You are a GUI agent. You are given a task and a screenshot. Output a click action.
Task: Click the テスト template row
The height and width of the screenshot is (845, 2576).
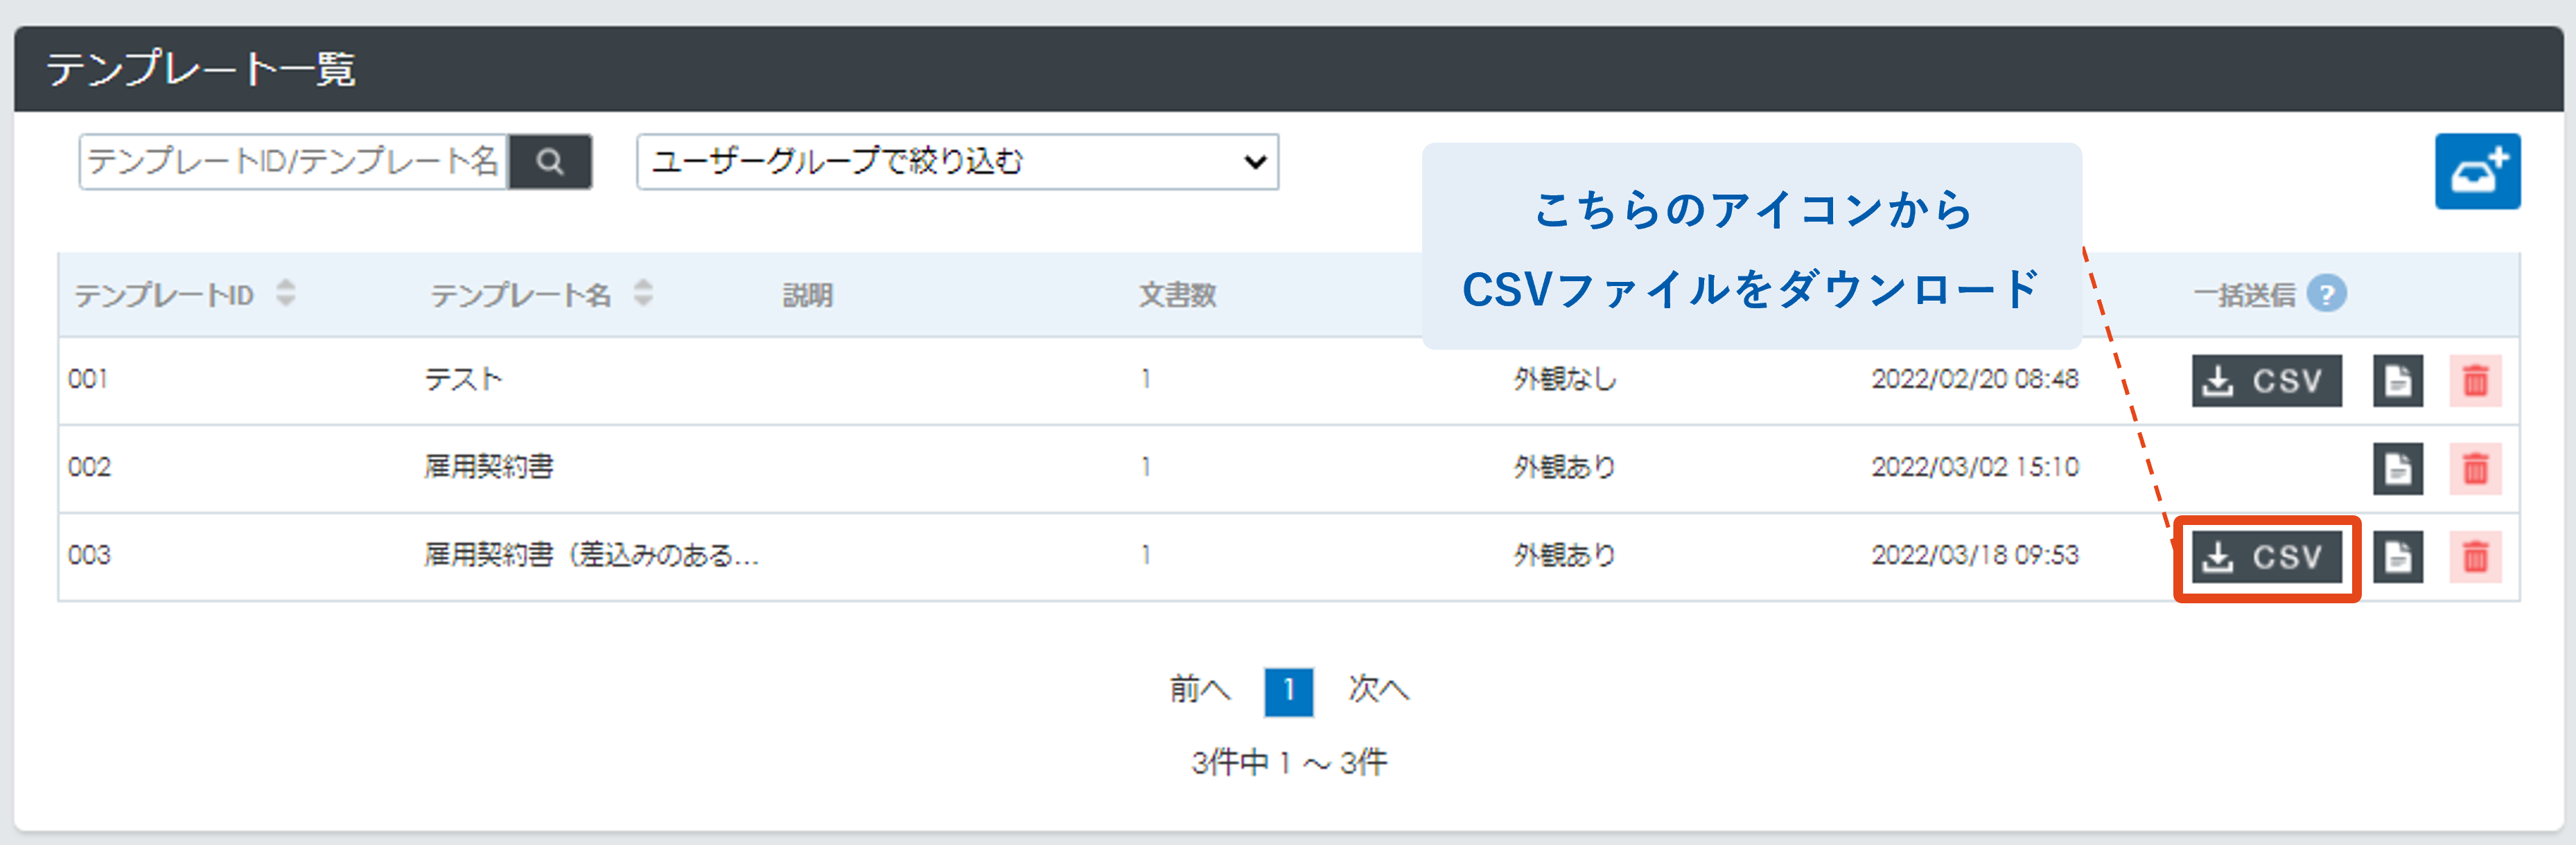click(463, 379)
